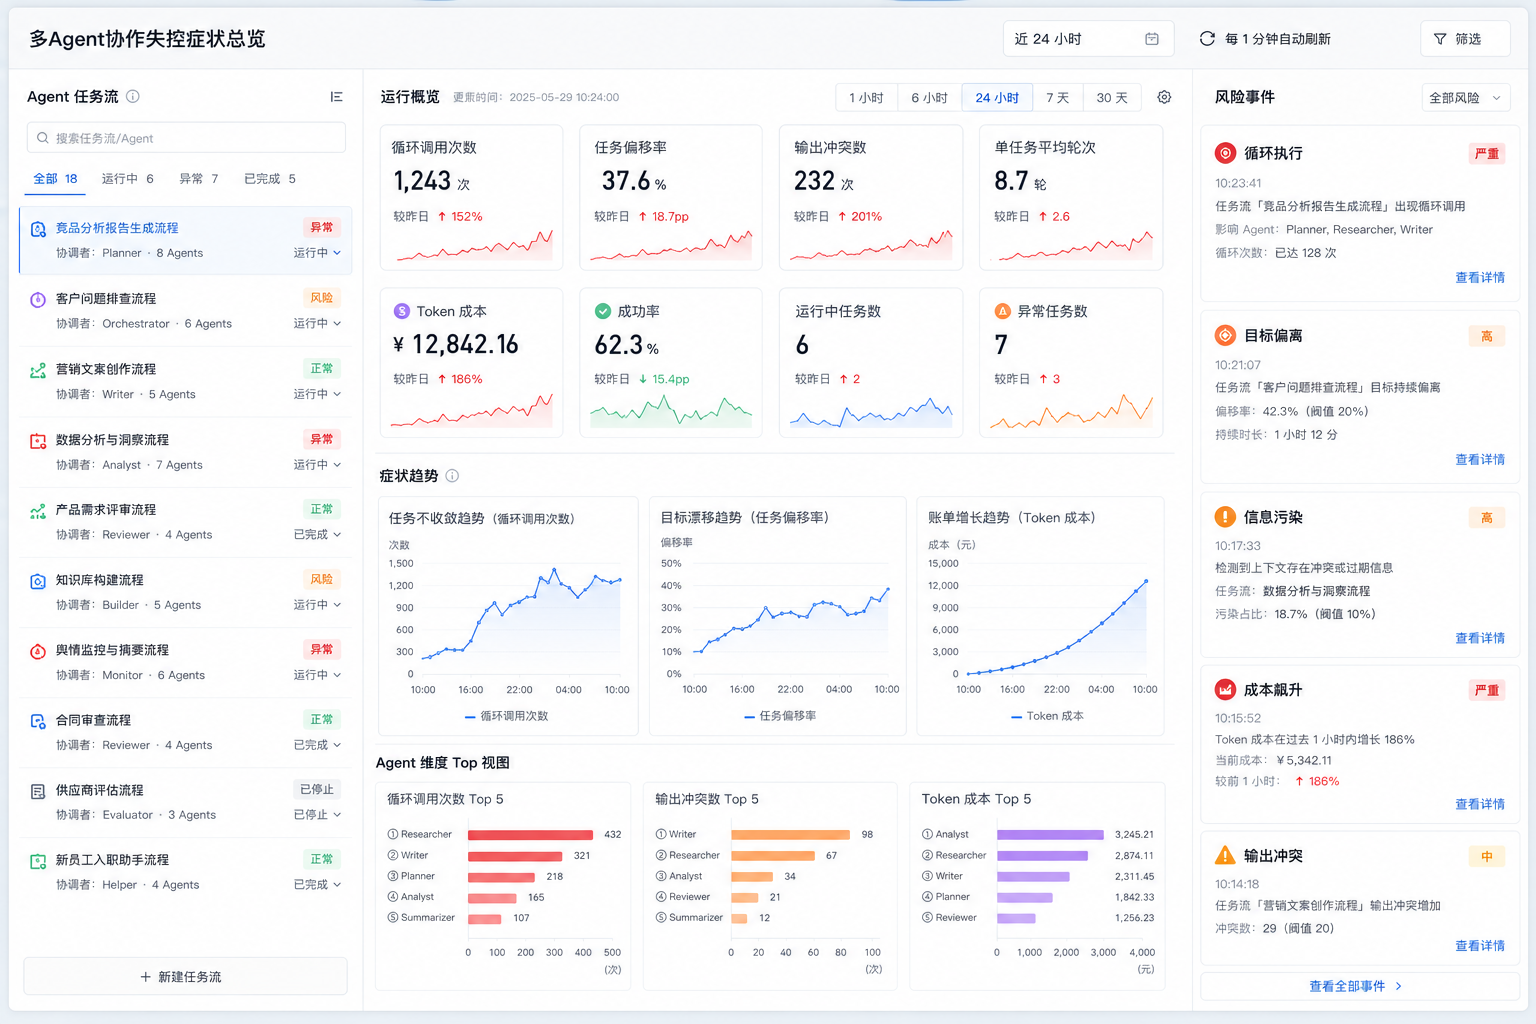Click the 竞品分析报告生成流程 task icon
1536x1024 pixels.
point(38,229)
